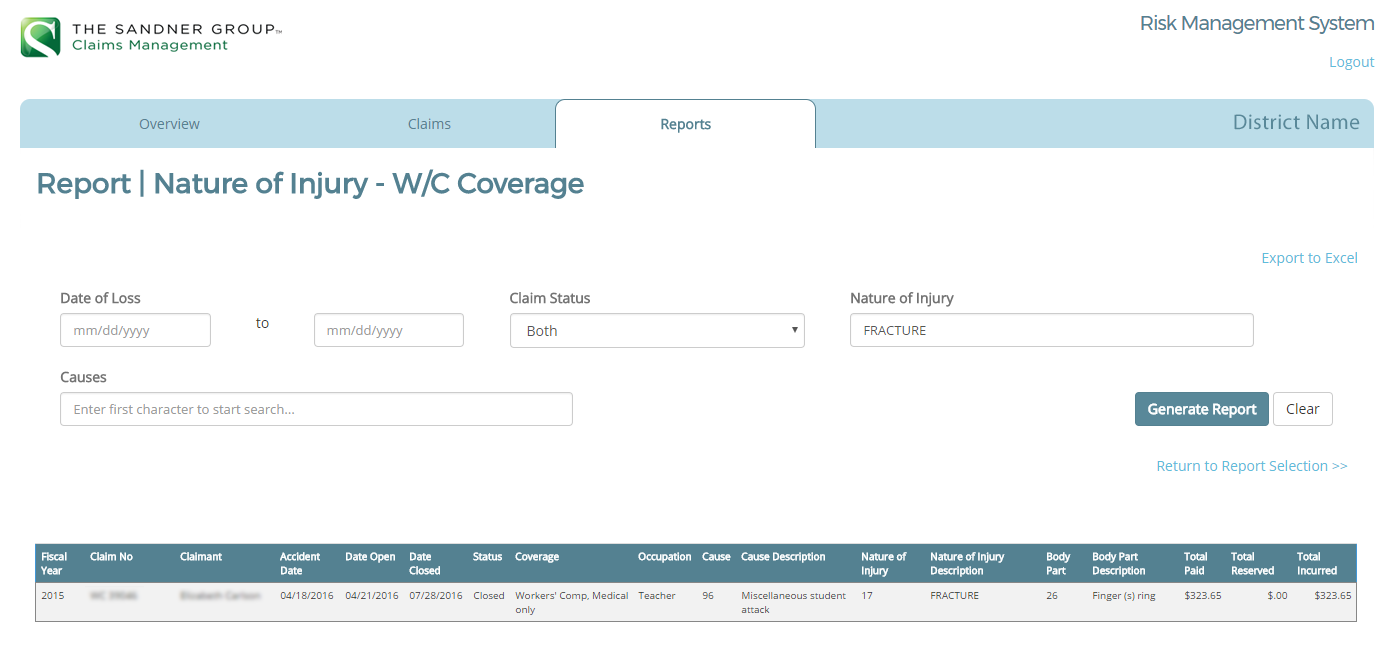
Task: Open the Claim Status dropdown
Action: tap(657, 331)
